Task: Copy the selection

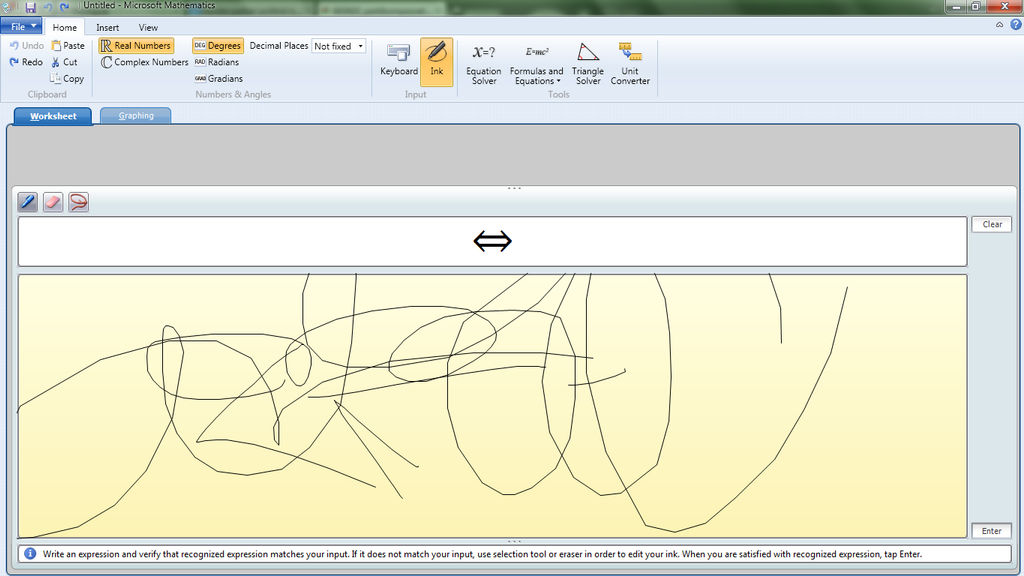Action: (67, 78)
